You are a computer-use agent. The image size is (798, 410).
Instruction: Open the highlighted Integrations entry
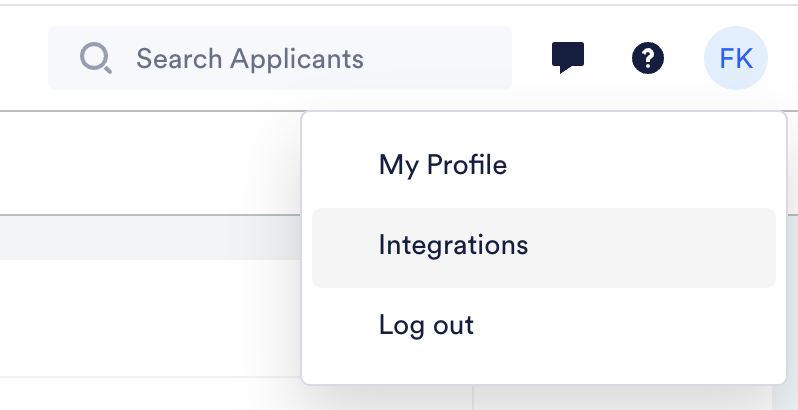pyautogui.click(x=544, y=248)
